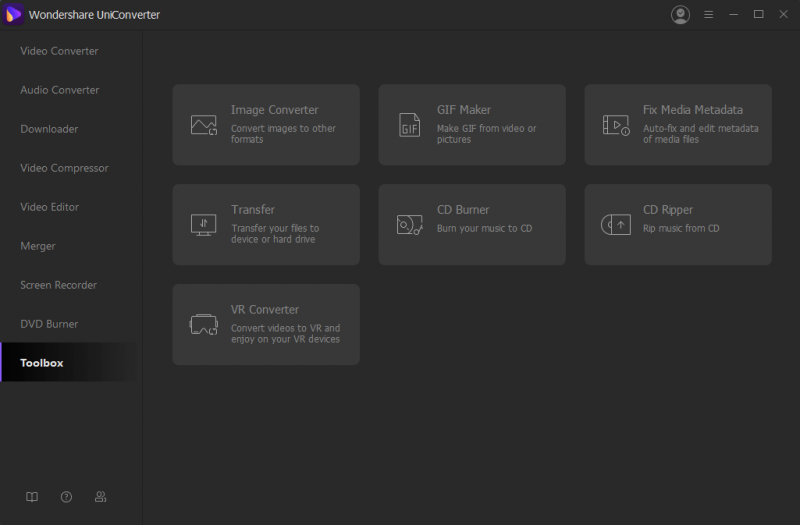Screen dimensions: 800x525
Task: Click "Auto-fix and edit metadata" description
Action: click(x=701, y=134)
